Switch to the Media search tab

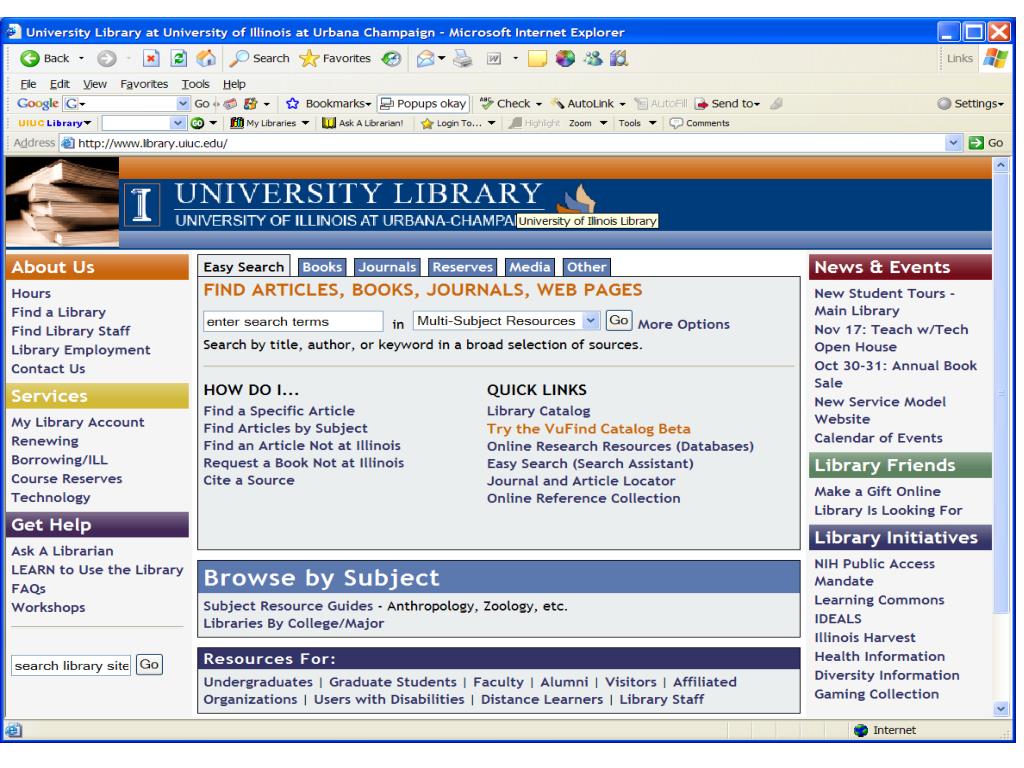tap(530, 266)
